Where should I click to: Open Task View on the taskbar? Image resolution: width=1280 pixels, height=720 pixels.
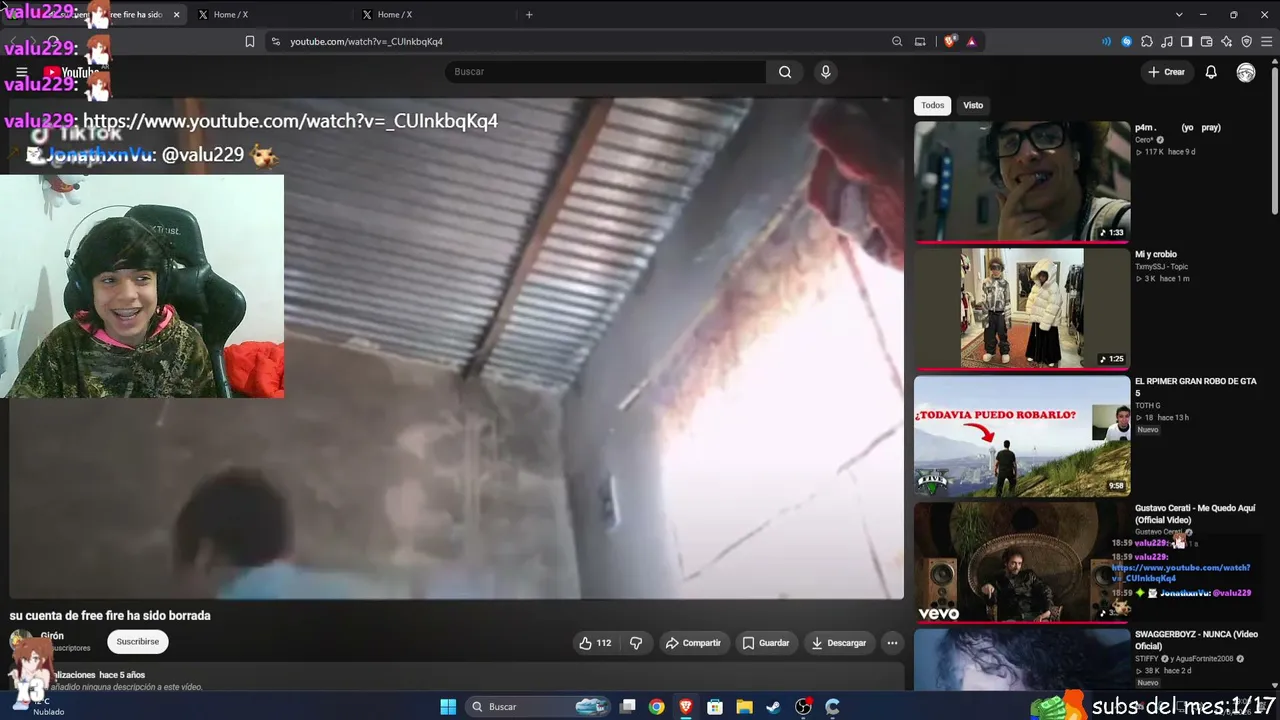click(627, 707)
